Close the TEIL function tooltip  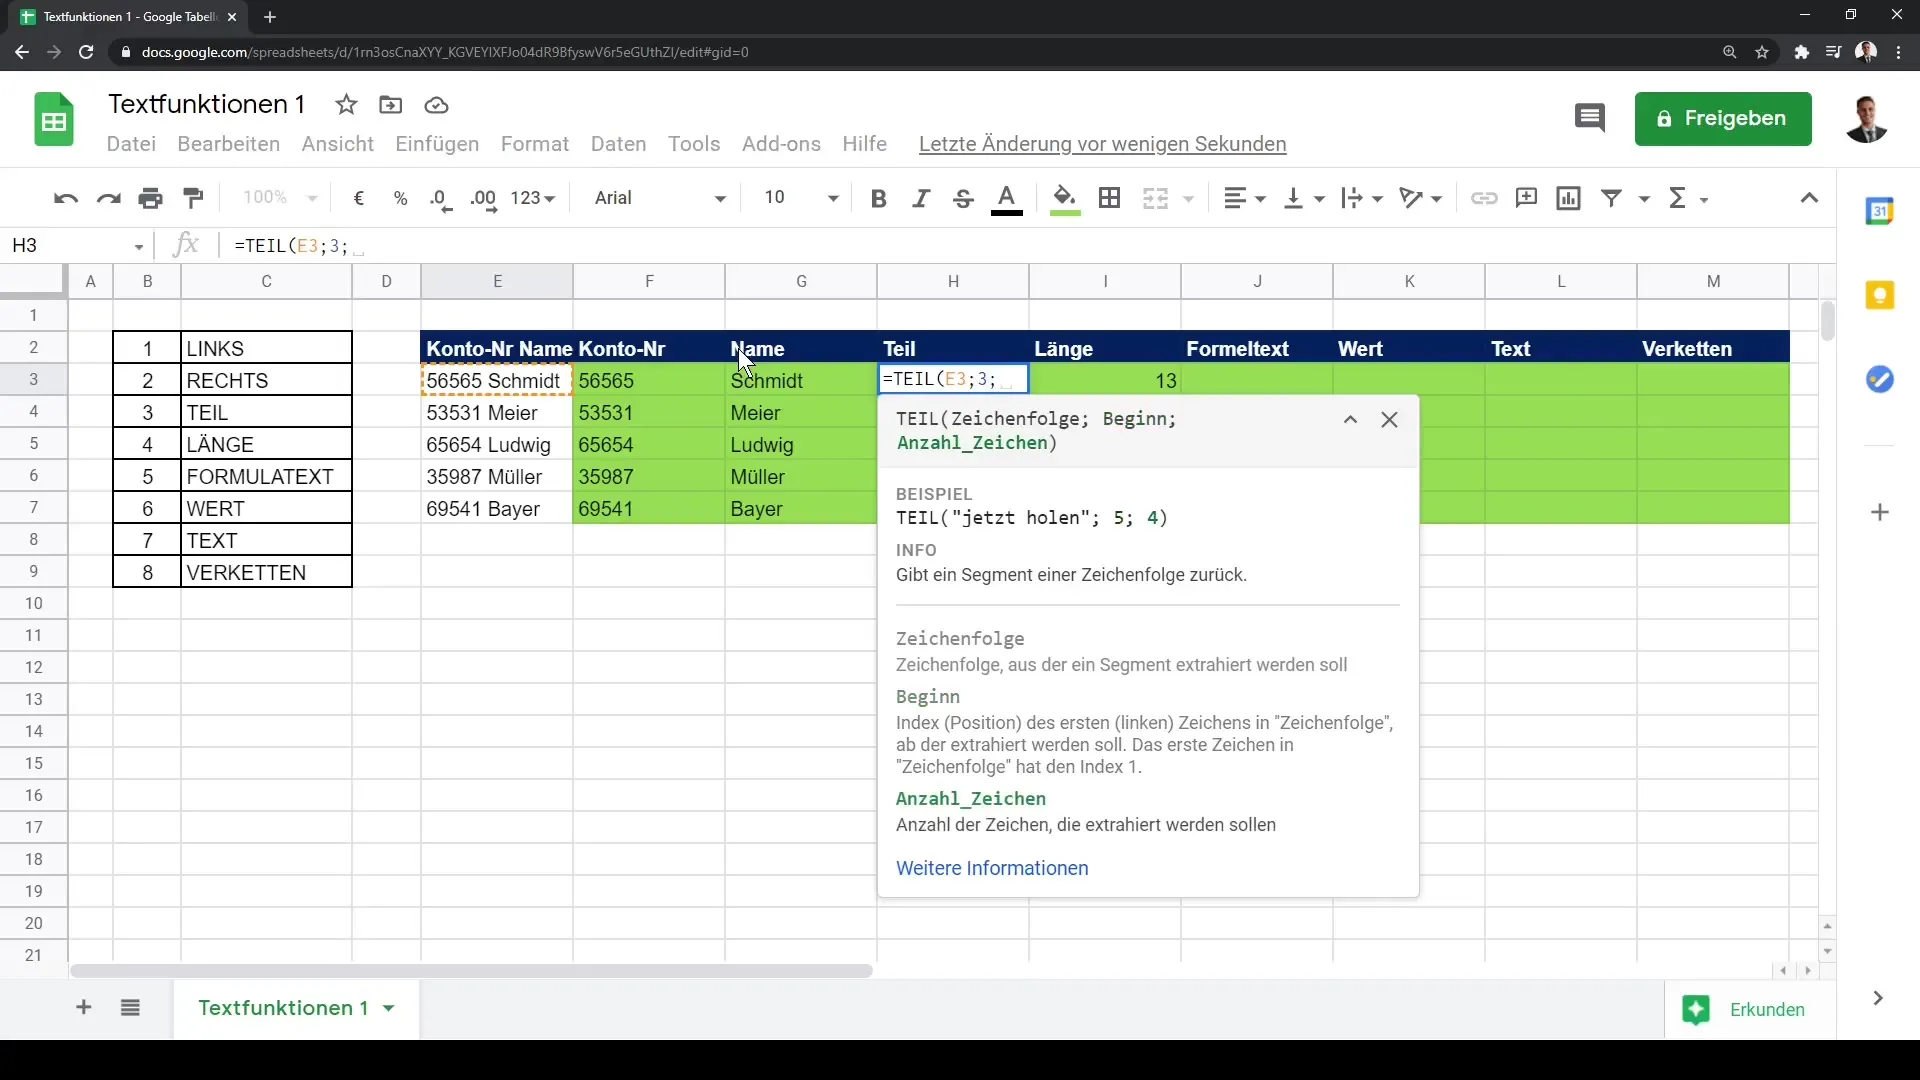pos(1390,419)
